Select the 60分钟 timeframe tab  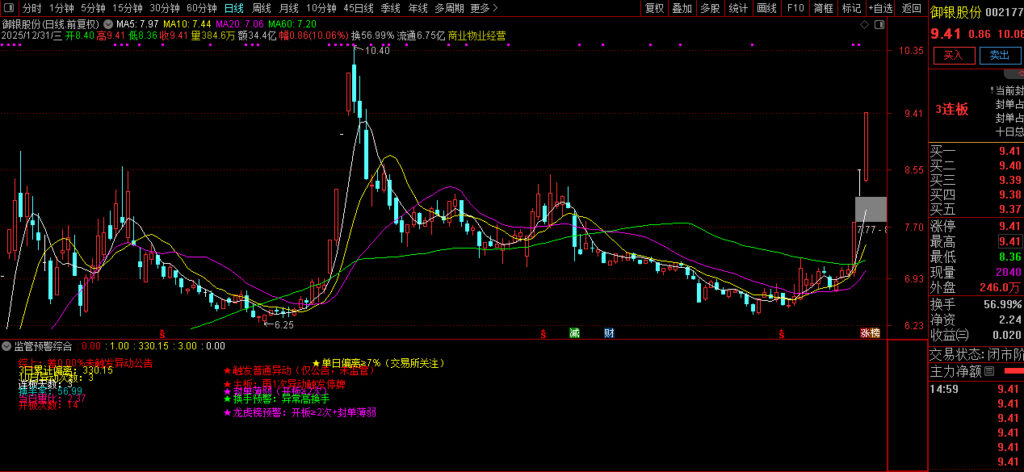click(202, 8)
